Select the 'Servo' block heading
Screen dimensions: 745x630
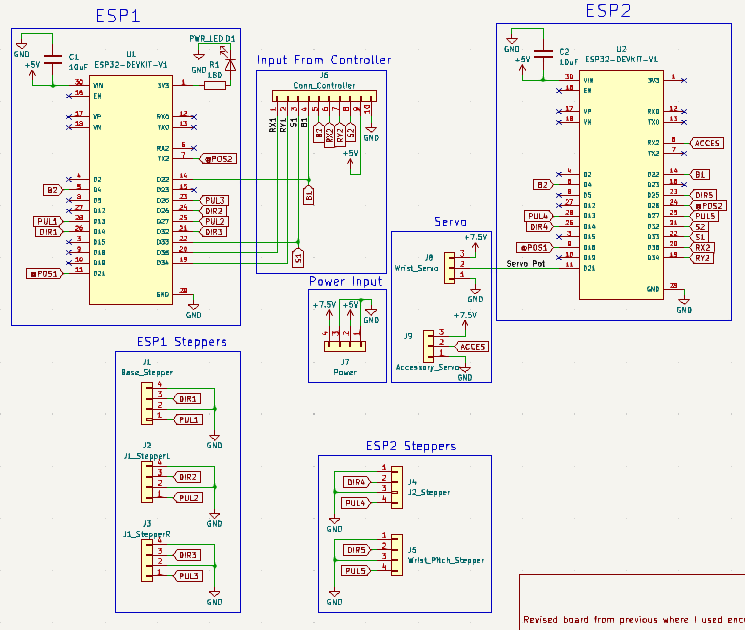(450, 222)
